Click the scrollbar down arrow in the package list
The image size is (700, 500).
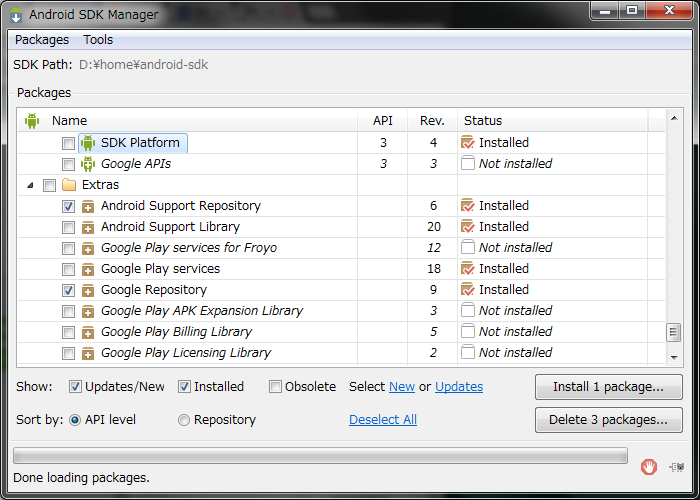(674, 357)
